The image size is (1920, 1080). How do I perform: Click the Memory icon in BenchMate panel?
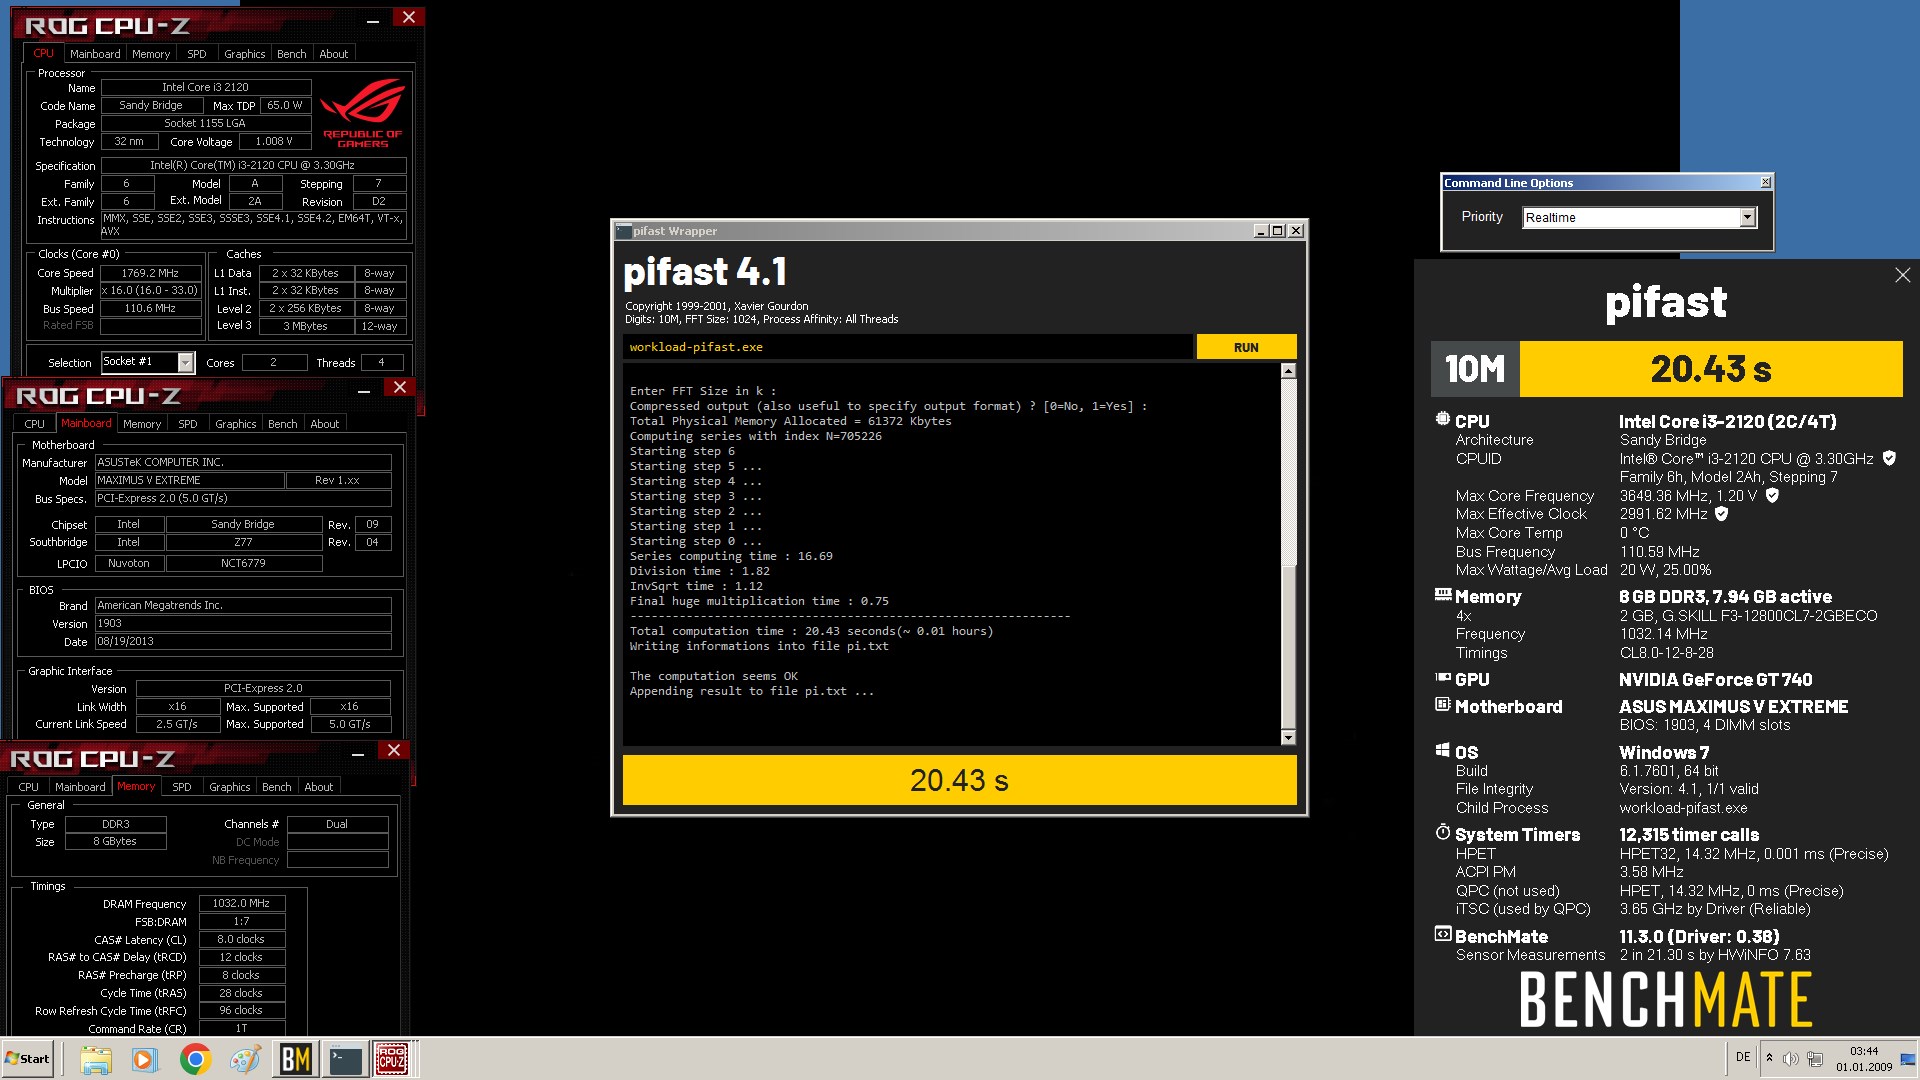[x=1442, y=595]
